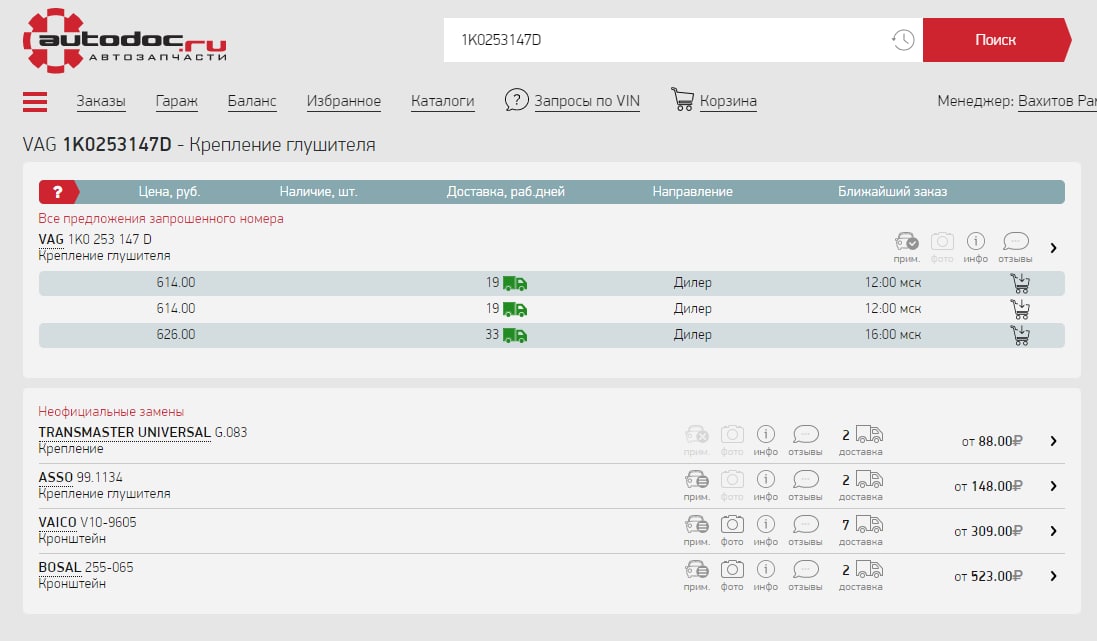Image resolution: width=1097 pixels, height=641 pixels.
Task: Click the VAG brand link
Action: point(51,239)
